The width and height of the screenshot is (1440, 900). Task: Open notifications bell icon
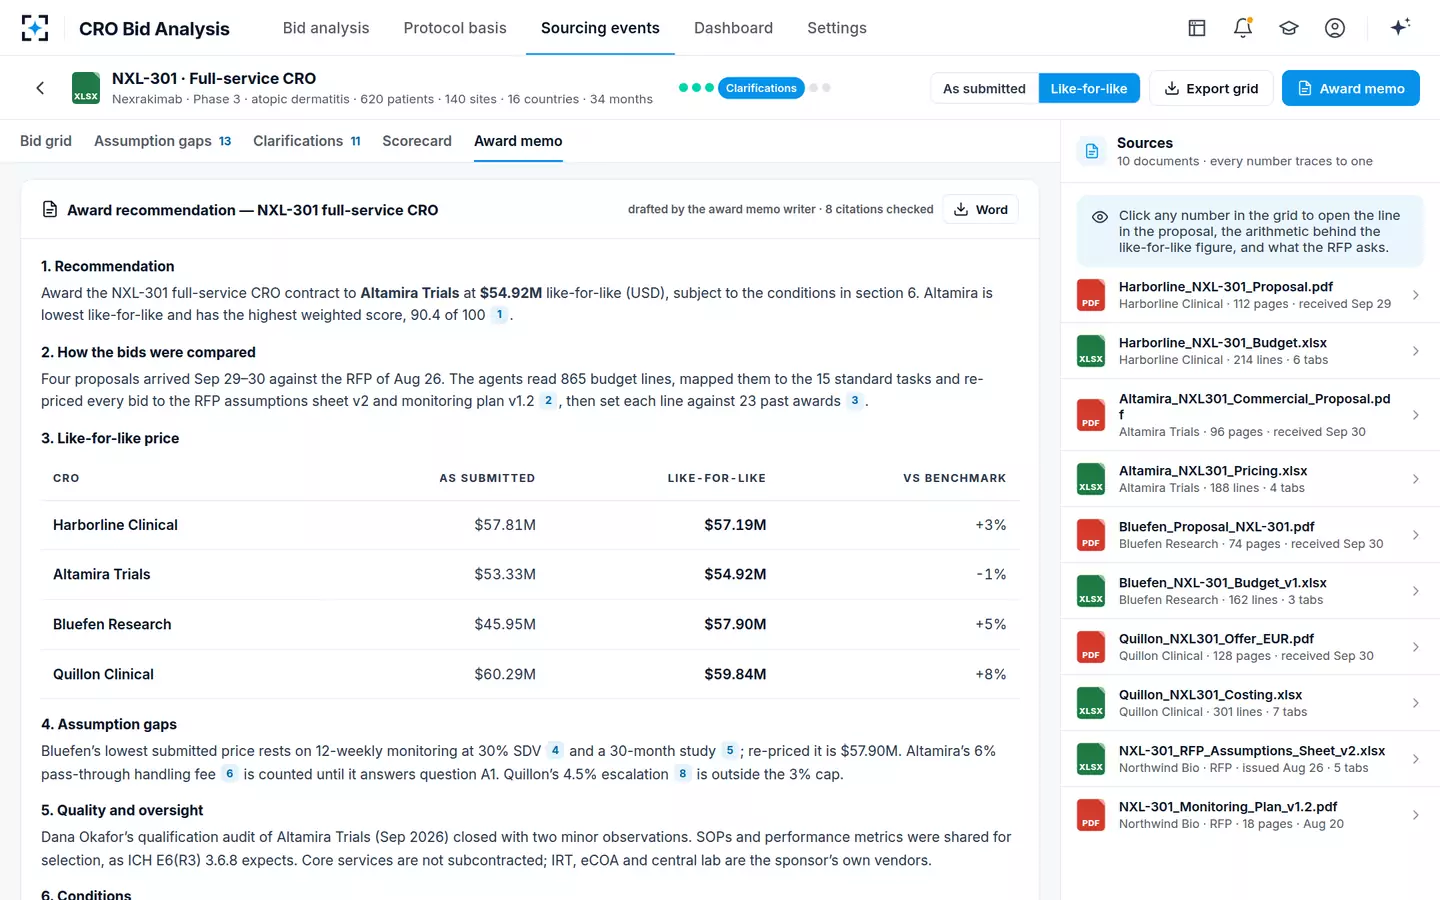point(1243,28)
